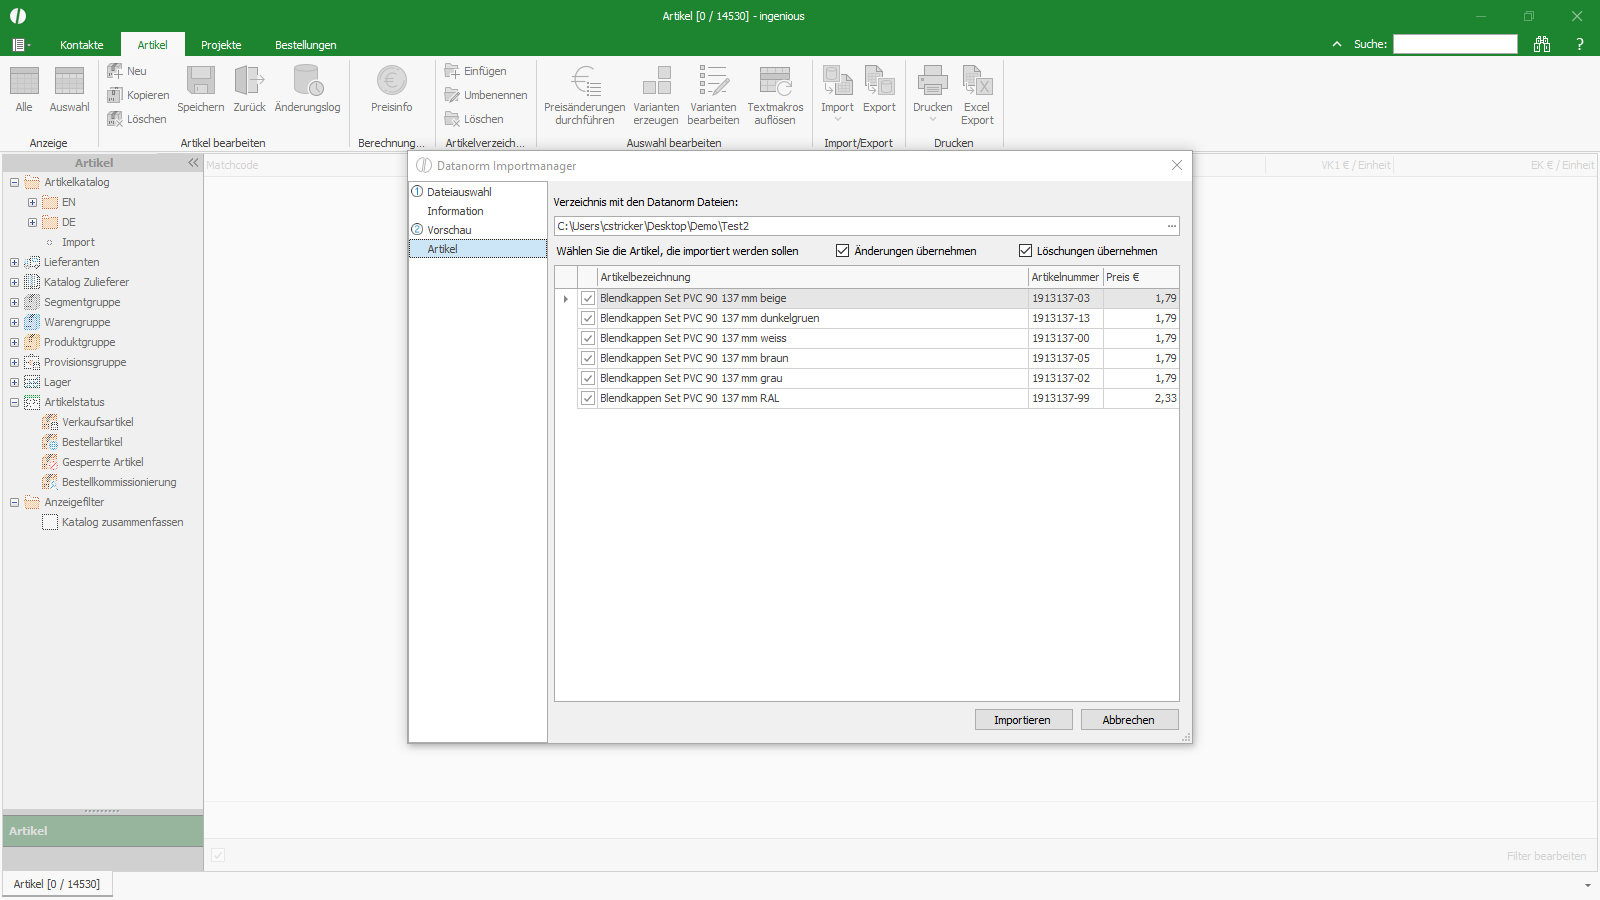This screenshot has height=900, width=1600.
Task: Collapse the Artikel sidebar panel
Action: coord(193,162)
